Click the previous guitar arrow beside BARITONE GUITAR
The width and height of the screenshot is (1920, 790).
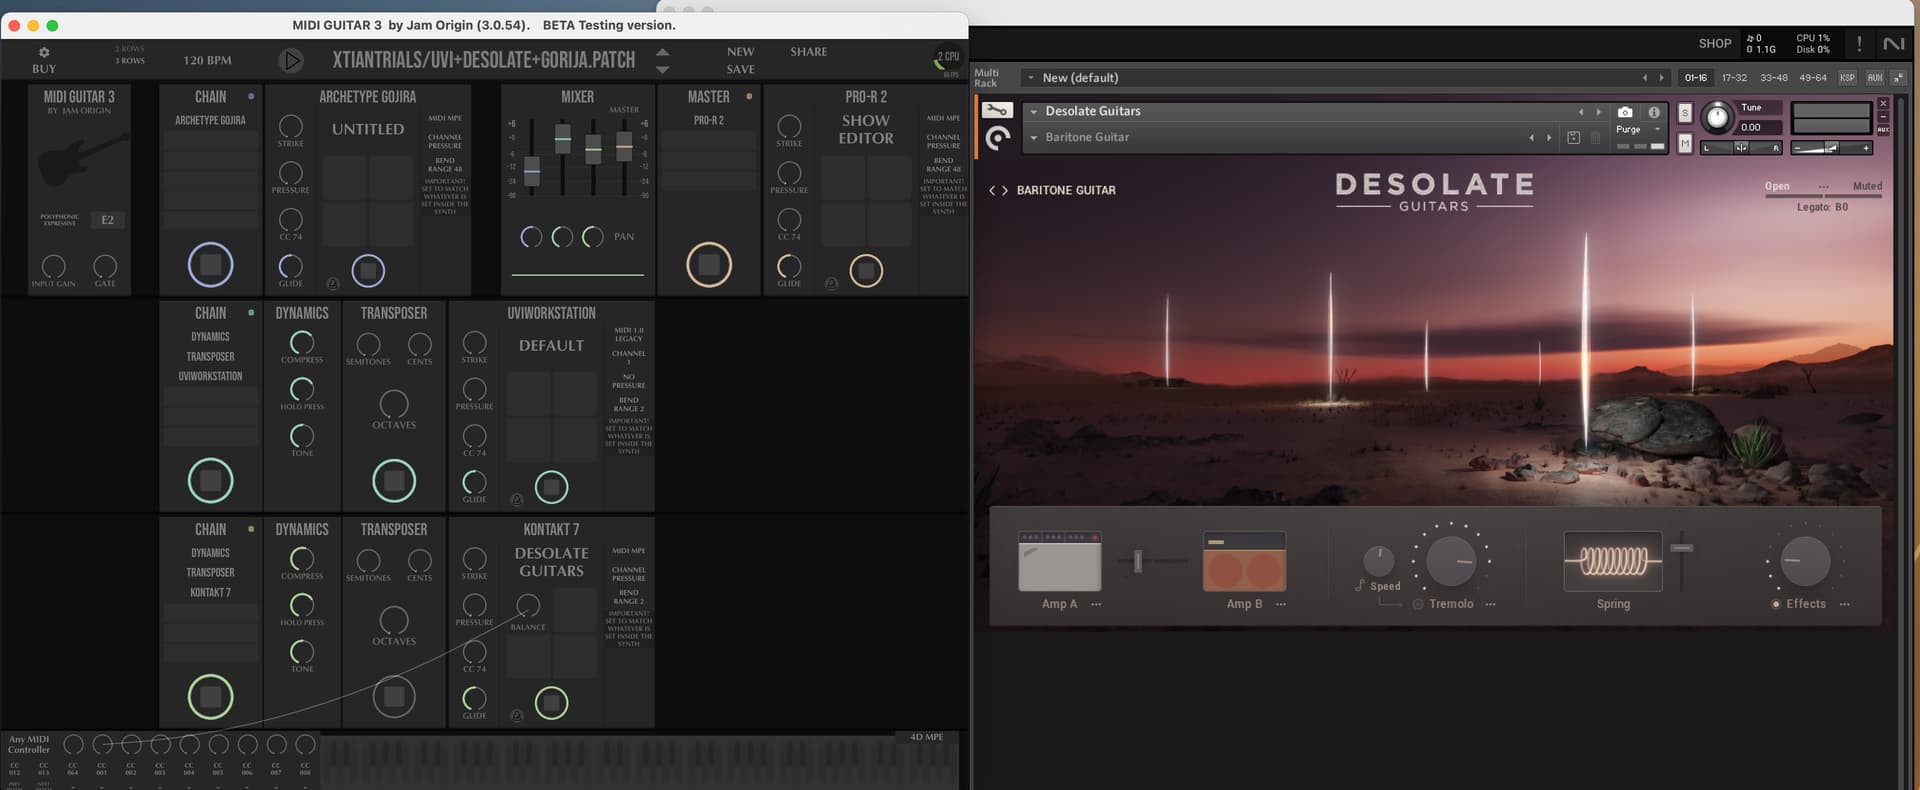click(x=992, y=190)
